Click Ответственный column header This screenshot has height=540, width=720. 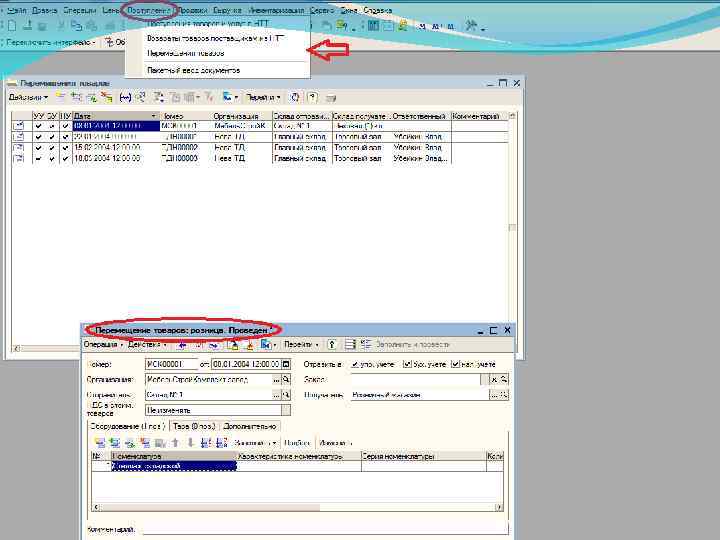point(420,116)
